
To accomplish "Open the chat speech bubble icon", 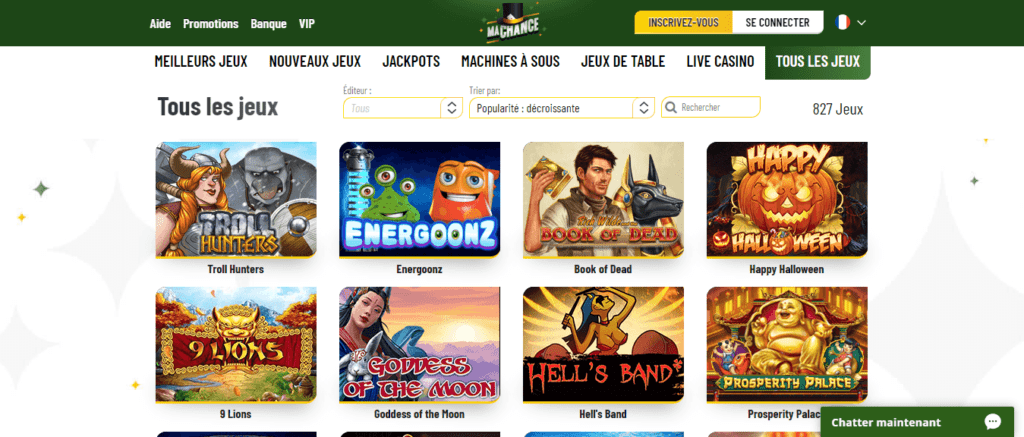I will [x=993, y=422].
